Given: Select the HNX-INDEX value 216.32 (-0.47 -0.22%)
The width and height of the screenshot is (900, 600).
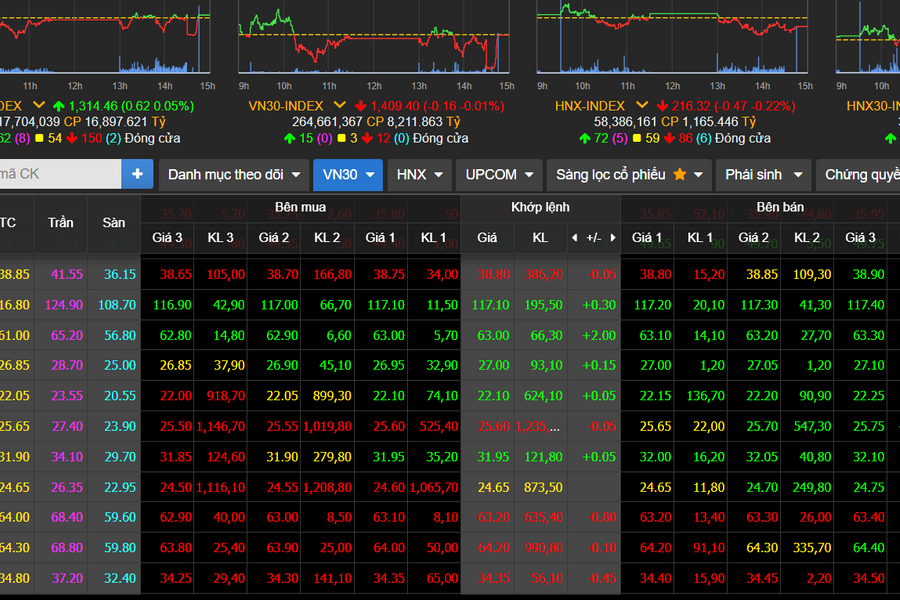Looking at the screenshot, I should point(734,106).
